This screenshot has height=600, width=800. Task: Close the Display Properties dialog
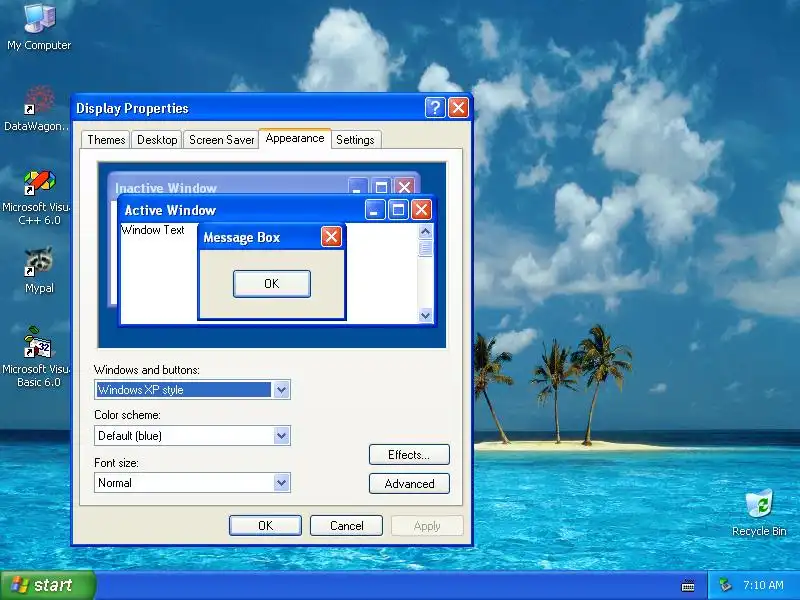[x=458, y=108]
